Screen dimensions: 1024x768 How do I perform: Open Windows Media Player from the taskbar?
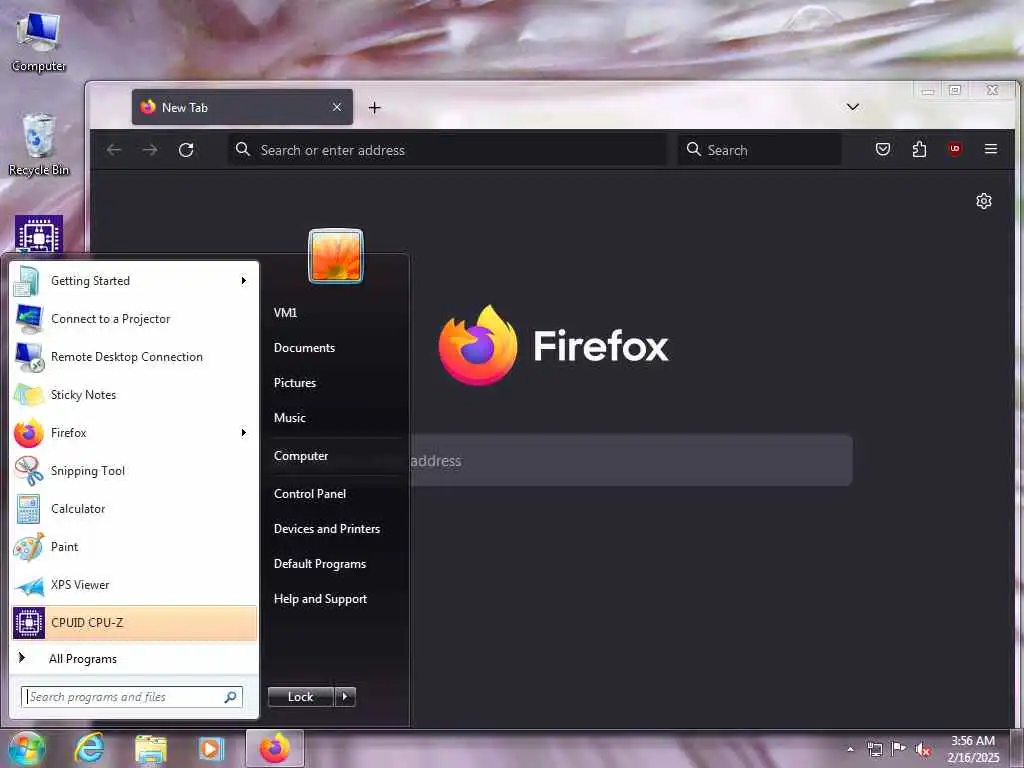(x=211, y=748)
